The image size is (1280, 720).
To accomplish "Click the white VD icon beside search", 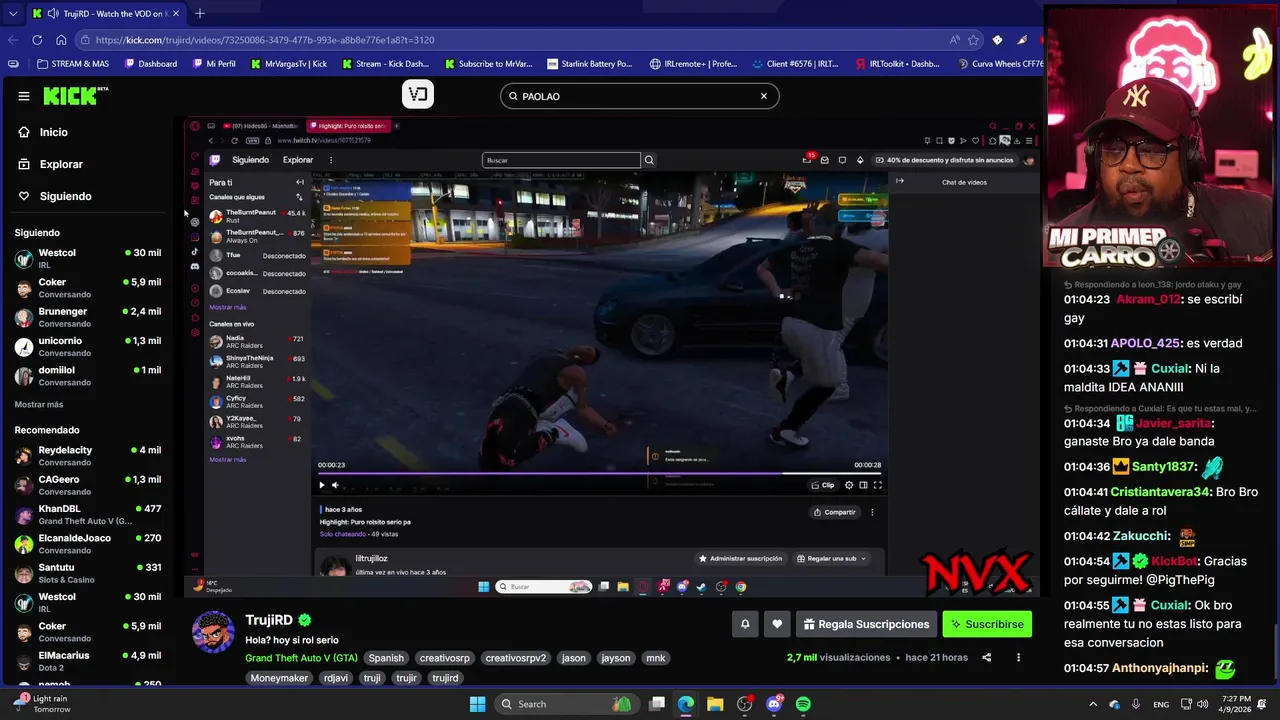I will coord(418,95).
